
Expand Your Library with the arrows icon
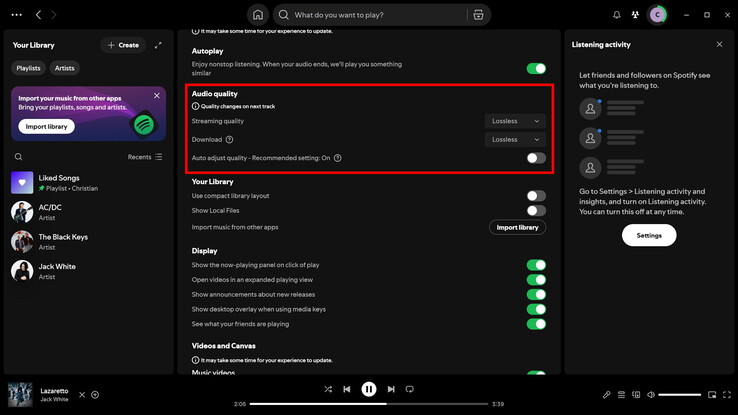click(x=158, y=45)
